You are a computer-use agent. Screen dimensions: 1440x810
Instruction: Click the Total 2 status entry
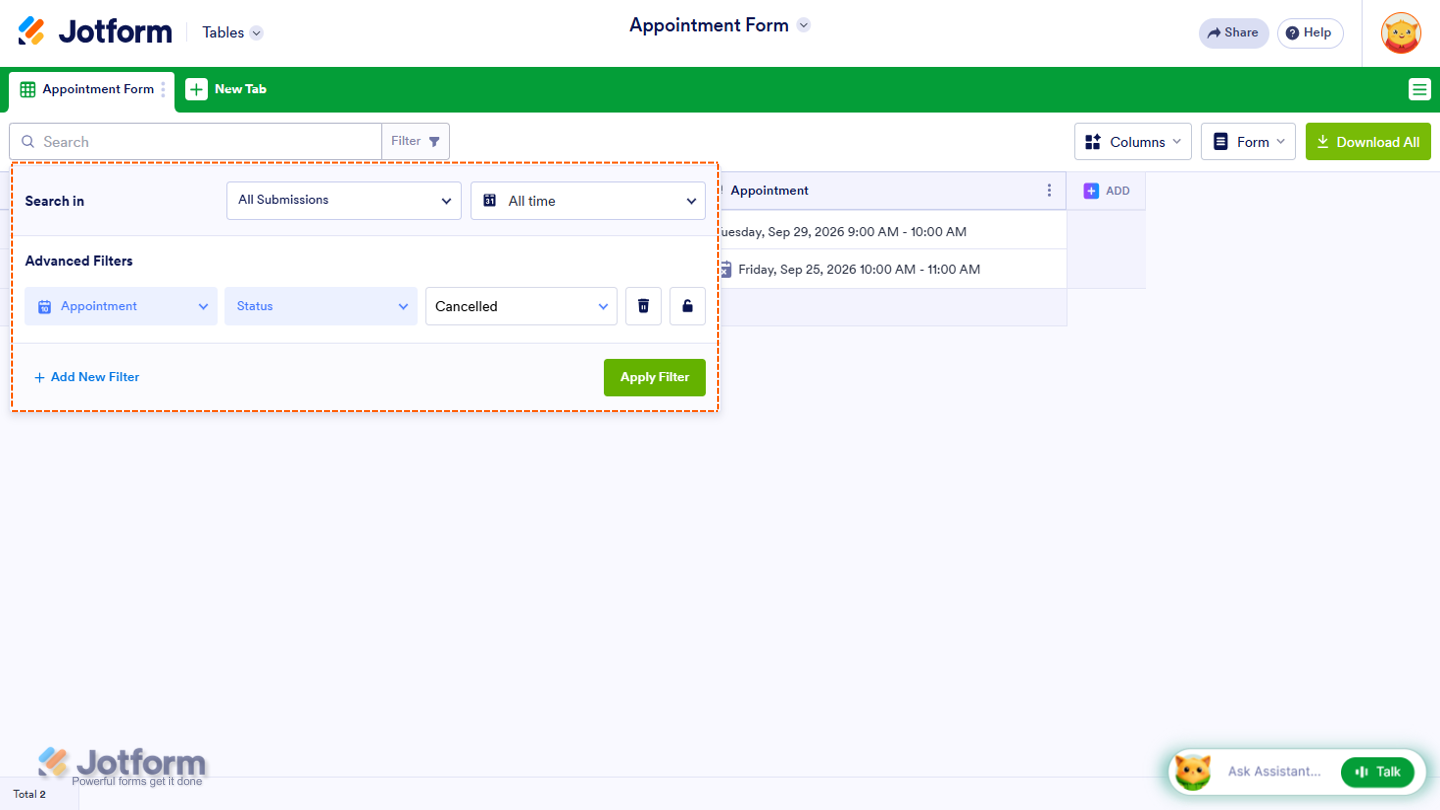click(30, 794)
